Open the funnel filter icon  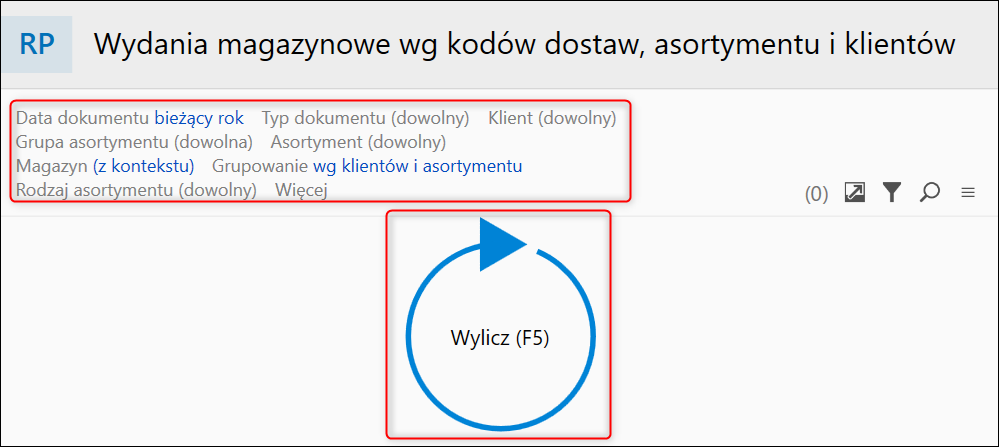pyautogui.click(x=892, y=192)
